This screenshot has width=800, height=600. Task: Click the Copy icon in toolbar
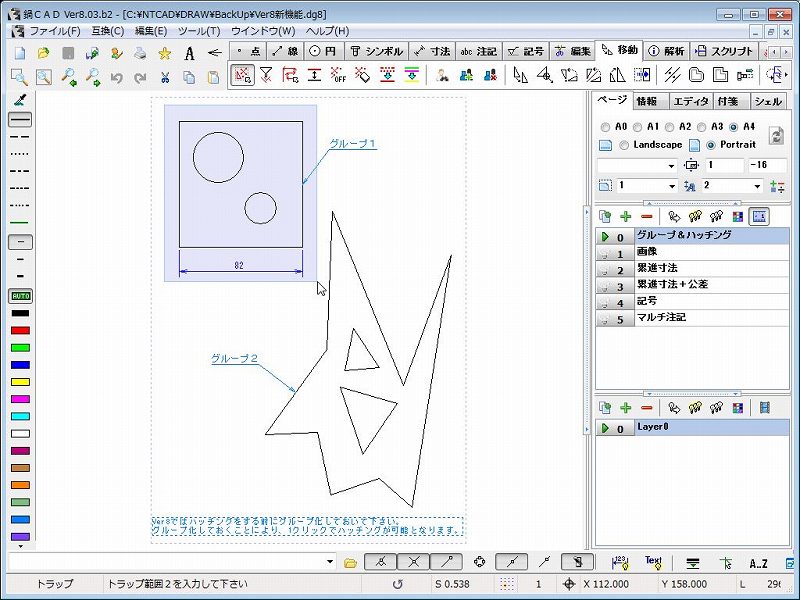point(189,77)
